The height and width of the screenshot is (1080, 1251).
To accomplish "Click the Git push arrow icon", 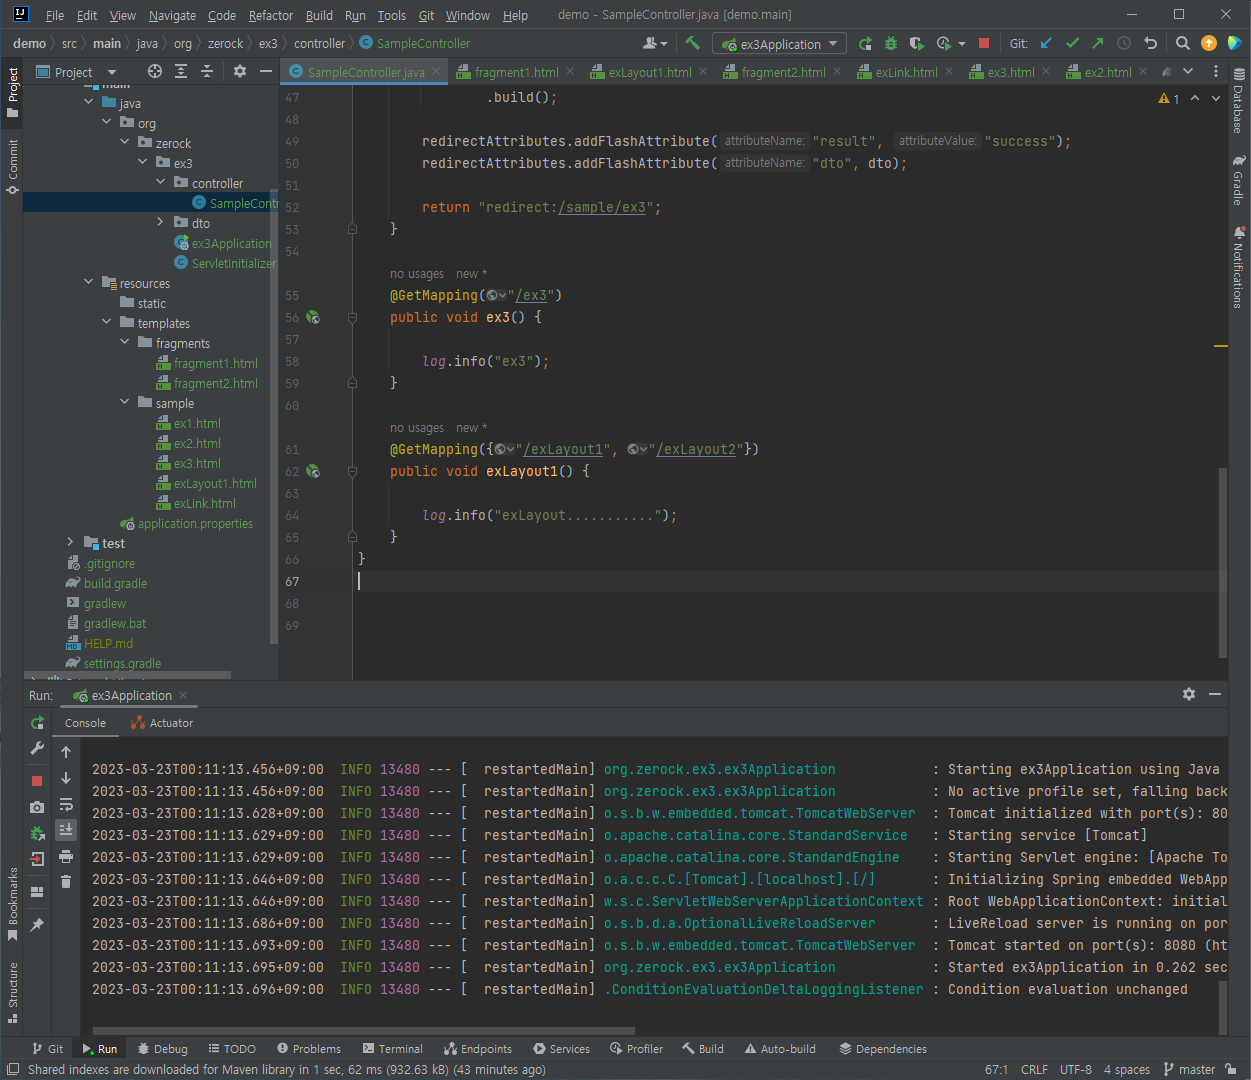I will [1098, 43].
